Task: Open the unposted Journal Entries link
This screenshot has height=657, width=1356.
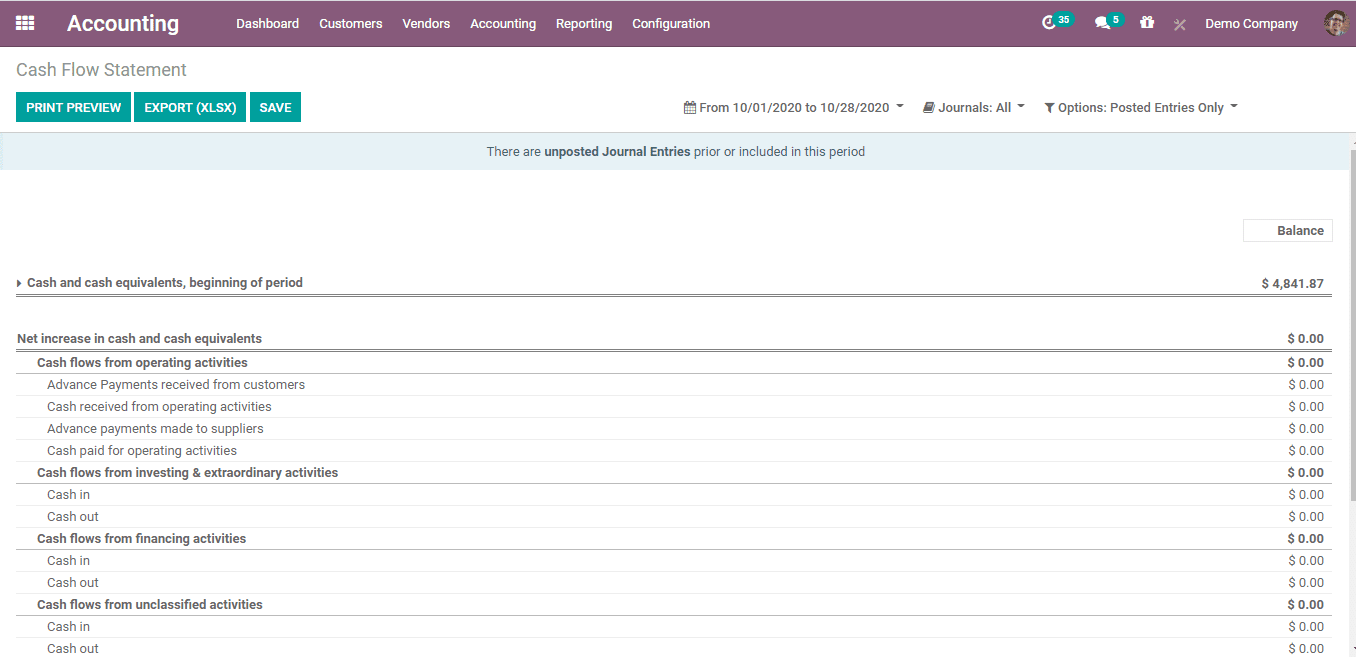Action: click(617, 152)
